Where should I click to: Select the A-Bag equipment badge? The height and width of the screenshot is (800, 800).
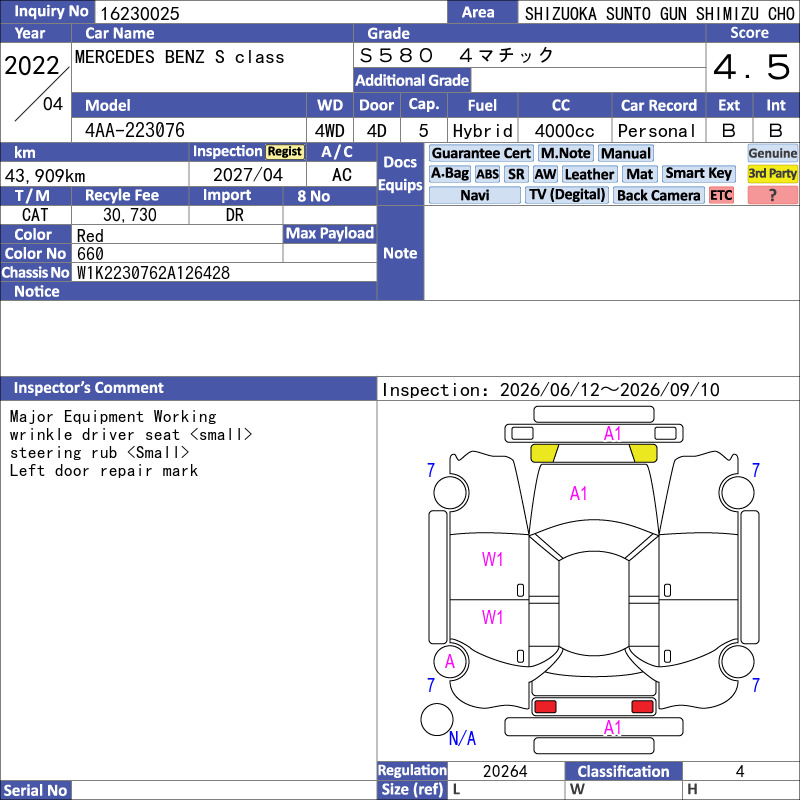point(449,174)
